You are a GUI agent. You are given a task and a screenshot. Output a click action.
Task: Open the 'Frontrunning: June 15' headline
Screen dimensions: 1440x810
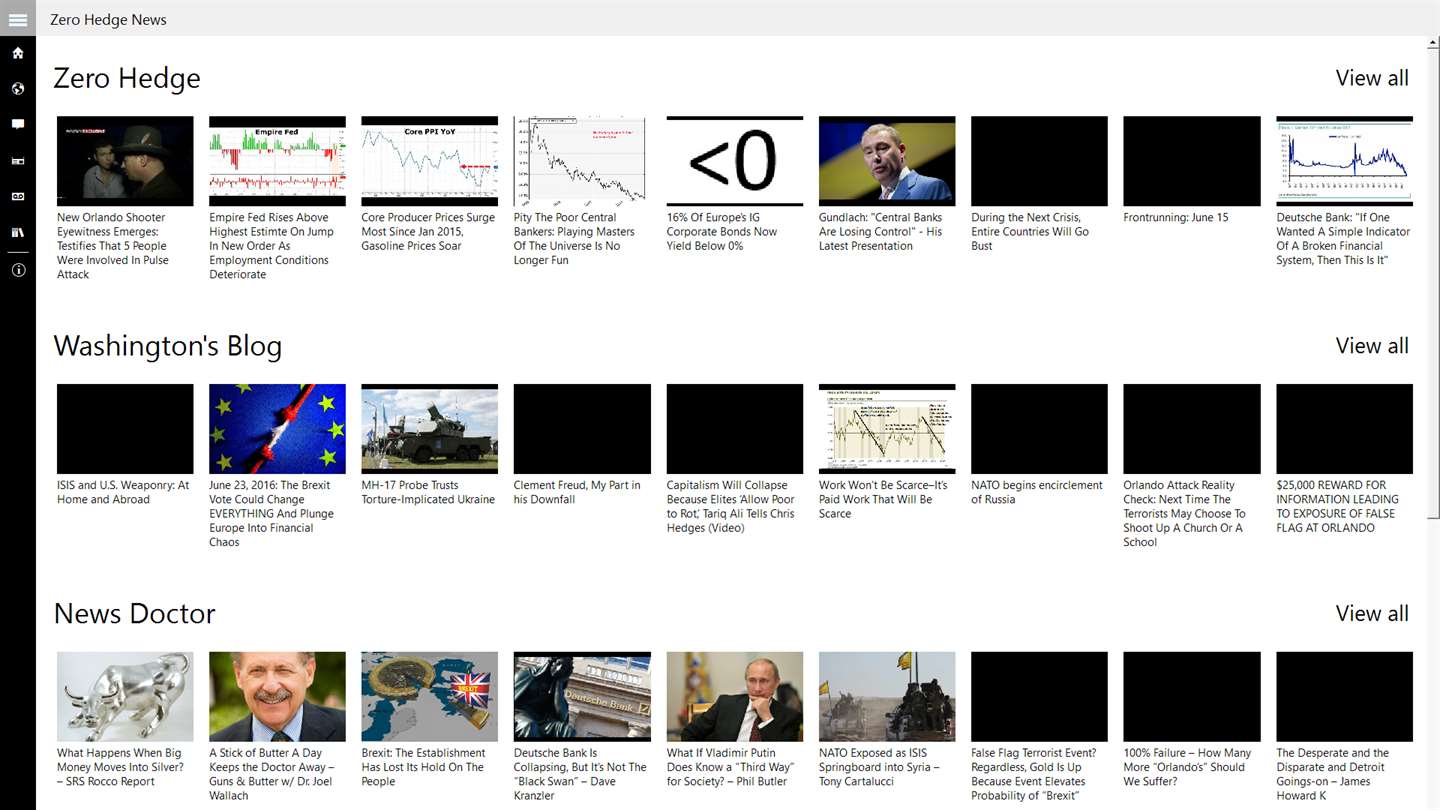[1176, 217]
